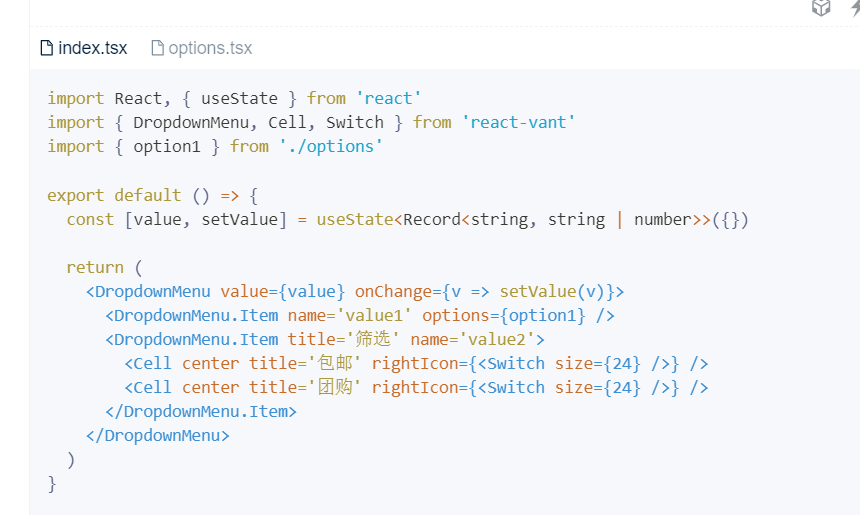Click the file icon beside index.tsx
The height and width of the screenshot is (515, 860).
click(46, 48)
